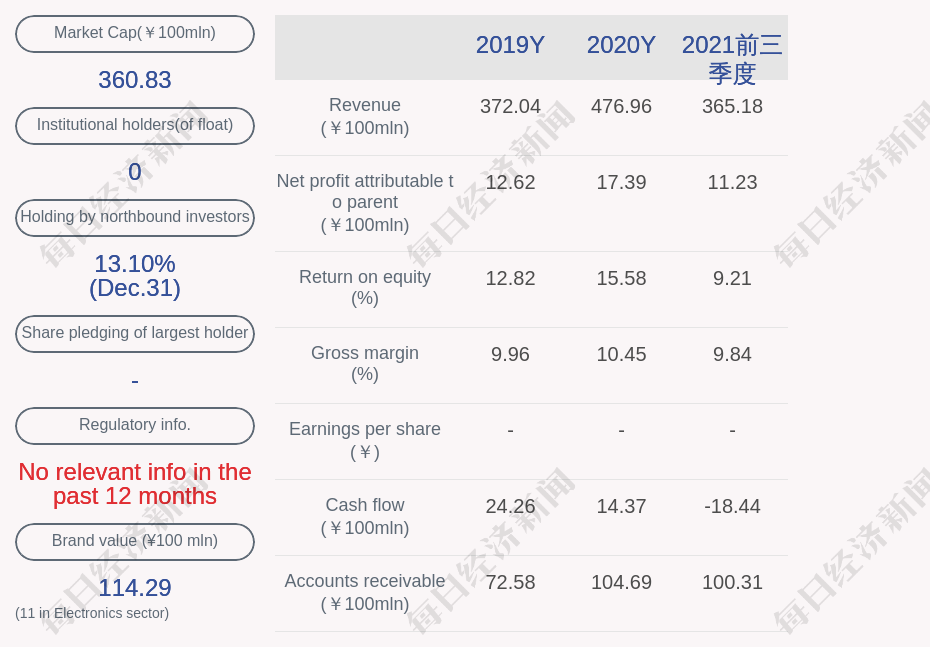The height and width of the screenshot is (647, 930).
Task: Select the Gross margin (%) row header
Action: [x=364, y=364]
